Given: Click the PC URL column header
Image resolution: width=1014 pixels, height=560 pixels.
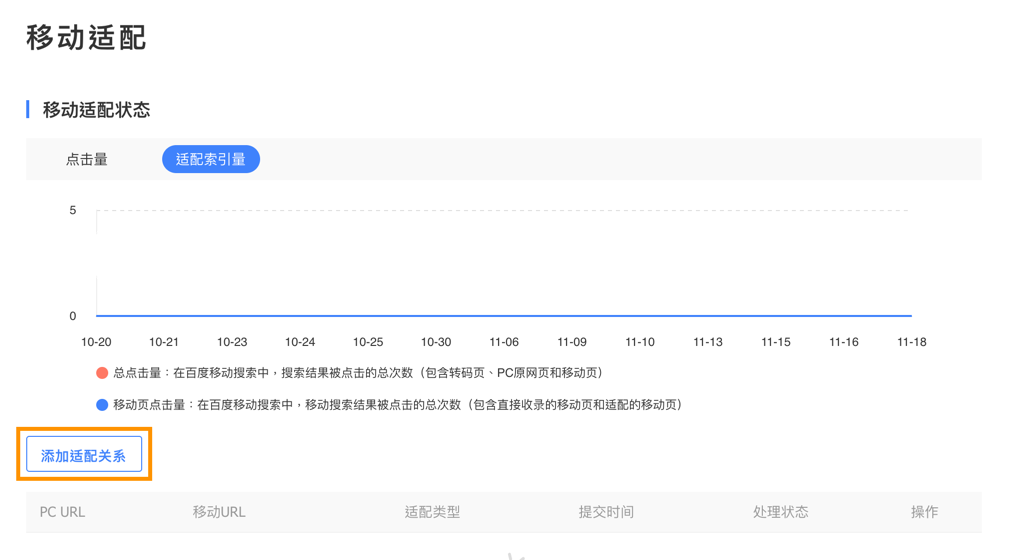Looking at the screenshot, I should [x=62, y=512].
